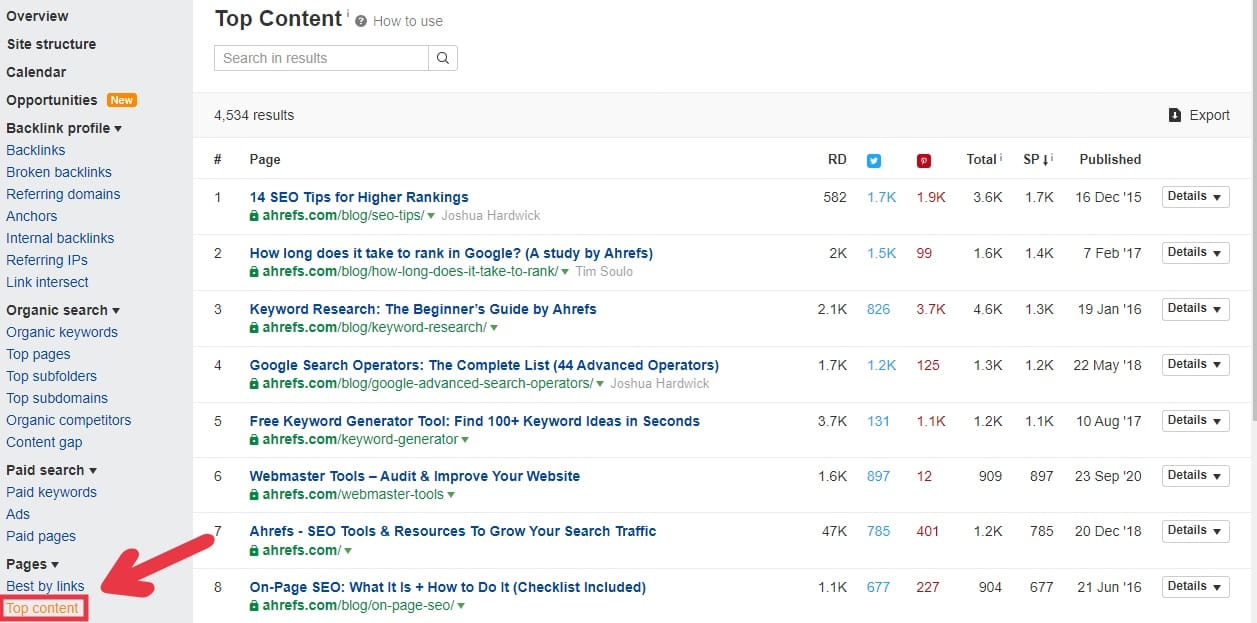Viewport: 1257px width, 623px height.
Task: Open Details dropdown for Webmaster Tools row
Action: 1195,476
